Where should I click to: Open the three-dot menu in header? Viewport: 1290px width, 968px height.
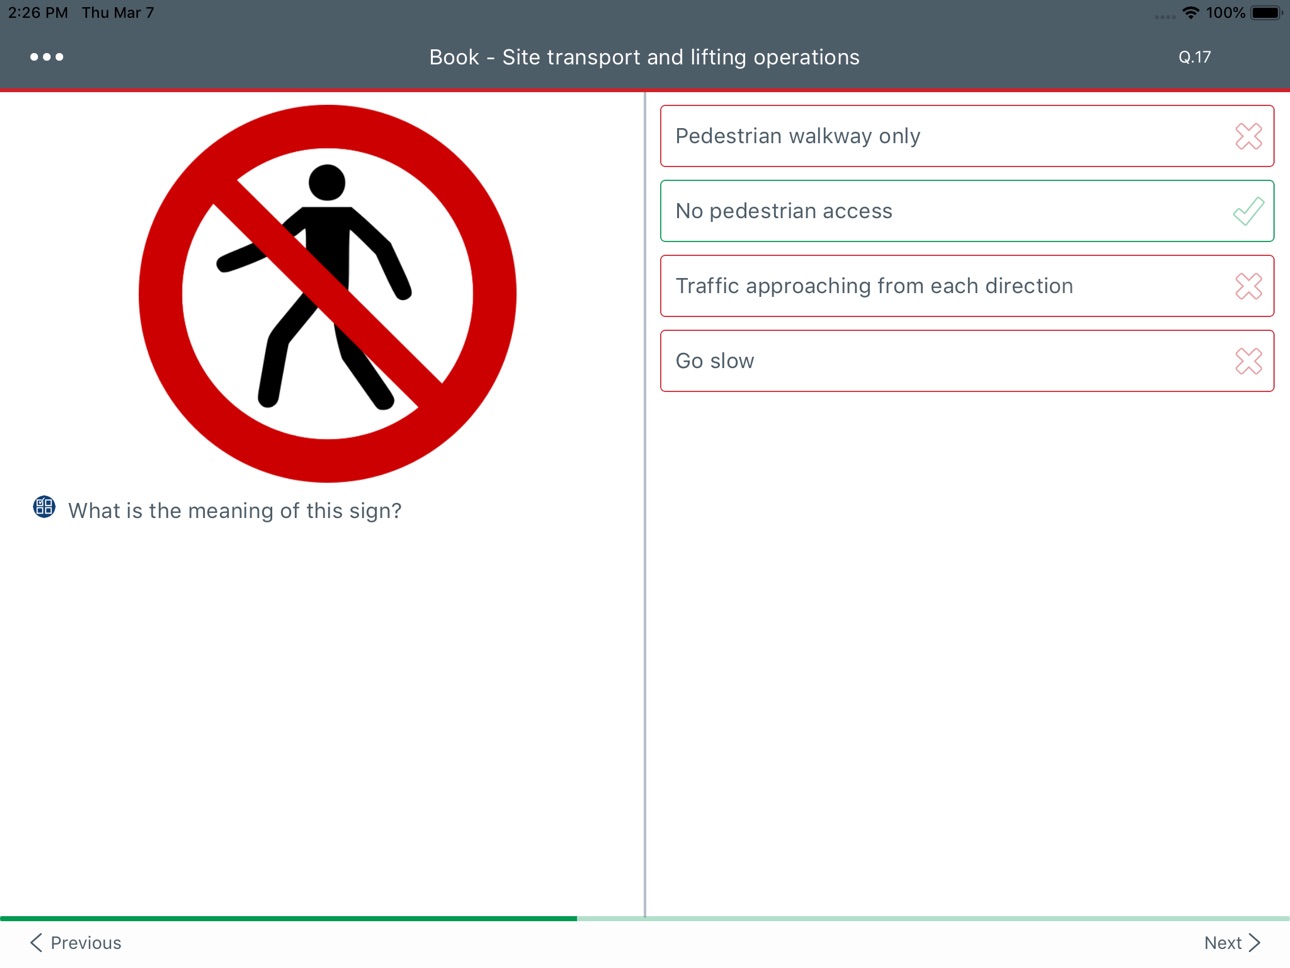click(47, 57)
